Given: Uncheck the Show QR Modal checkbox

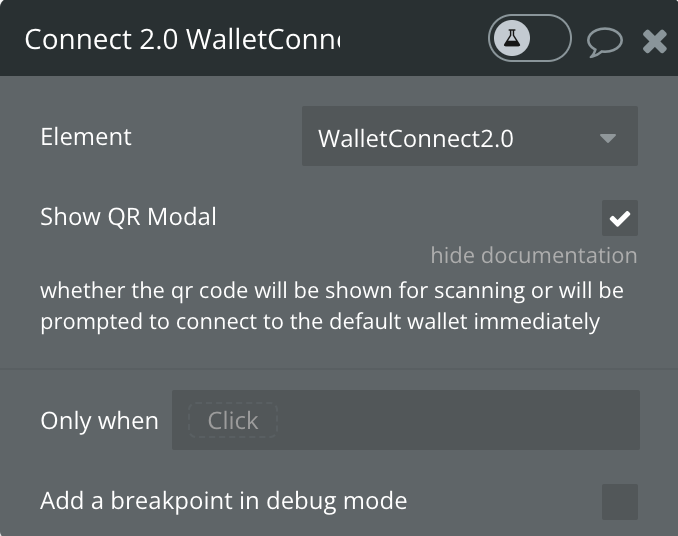Looking at the screenshot, I should (x=620, y=218).
